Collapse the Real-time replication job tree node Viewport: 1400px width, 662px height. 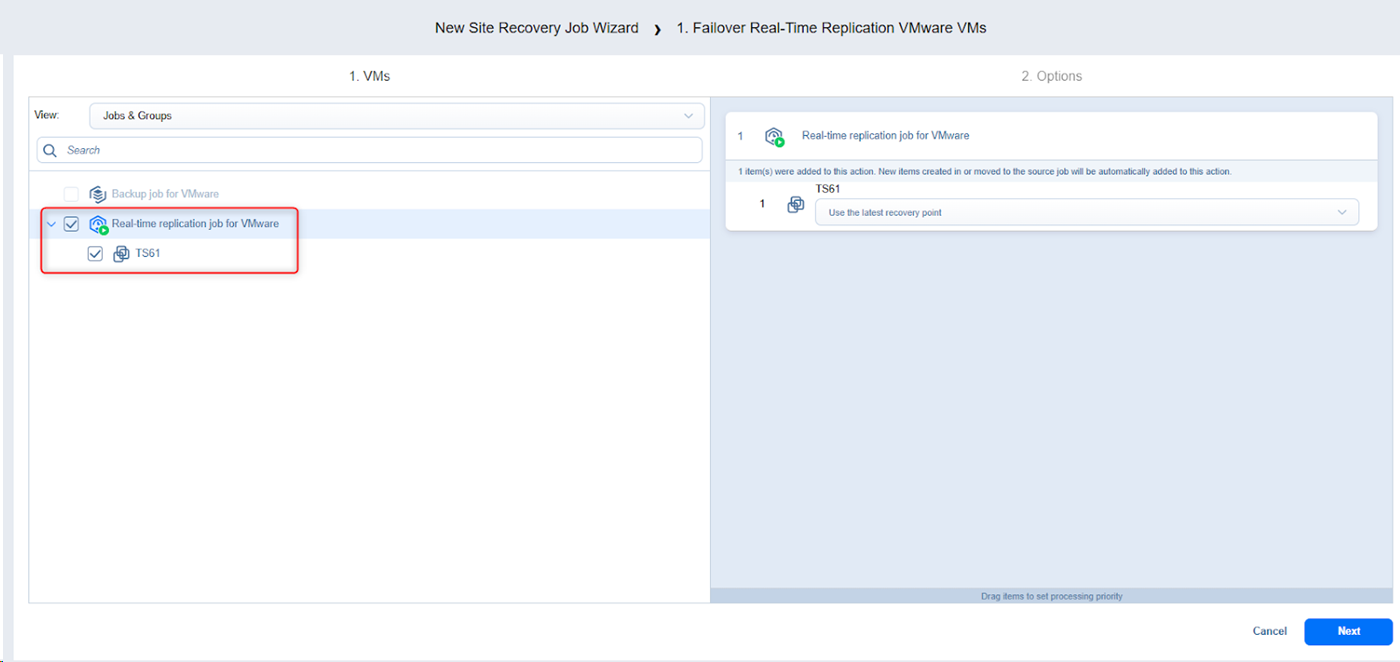51,224
